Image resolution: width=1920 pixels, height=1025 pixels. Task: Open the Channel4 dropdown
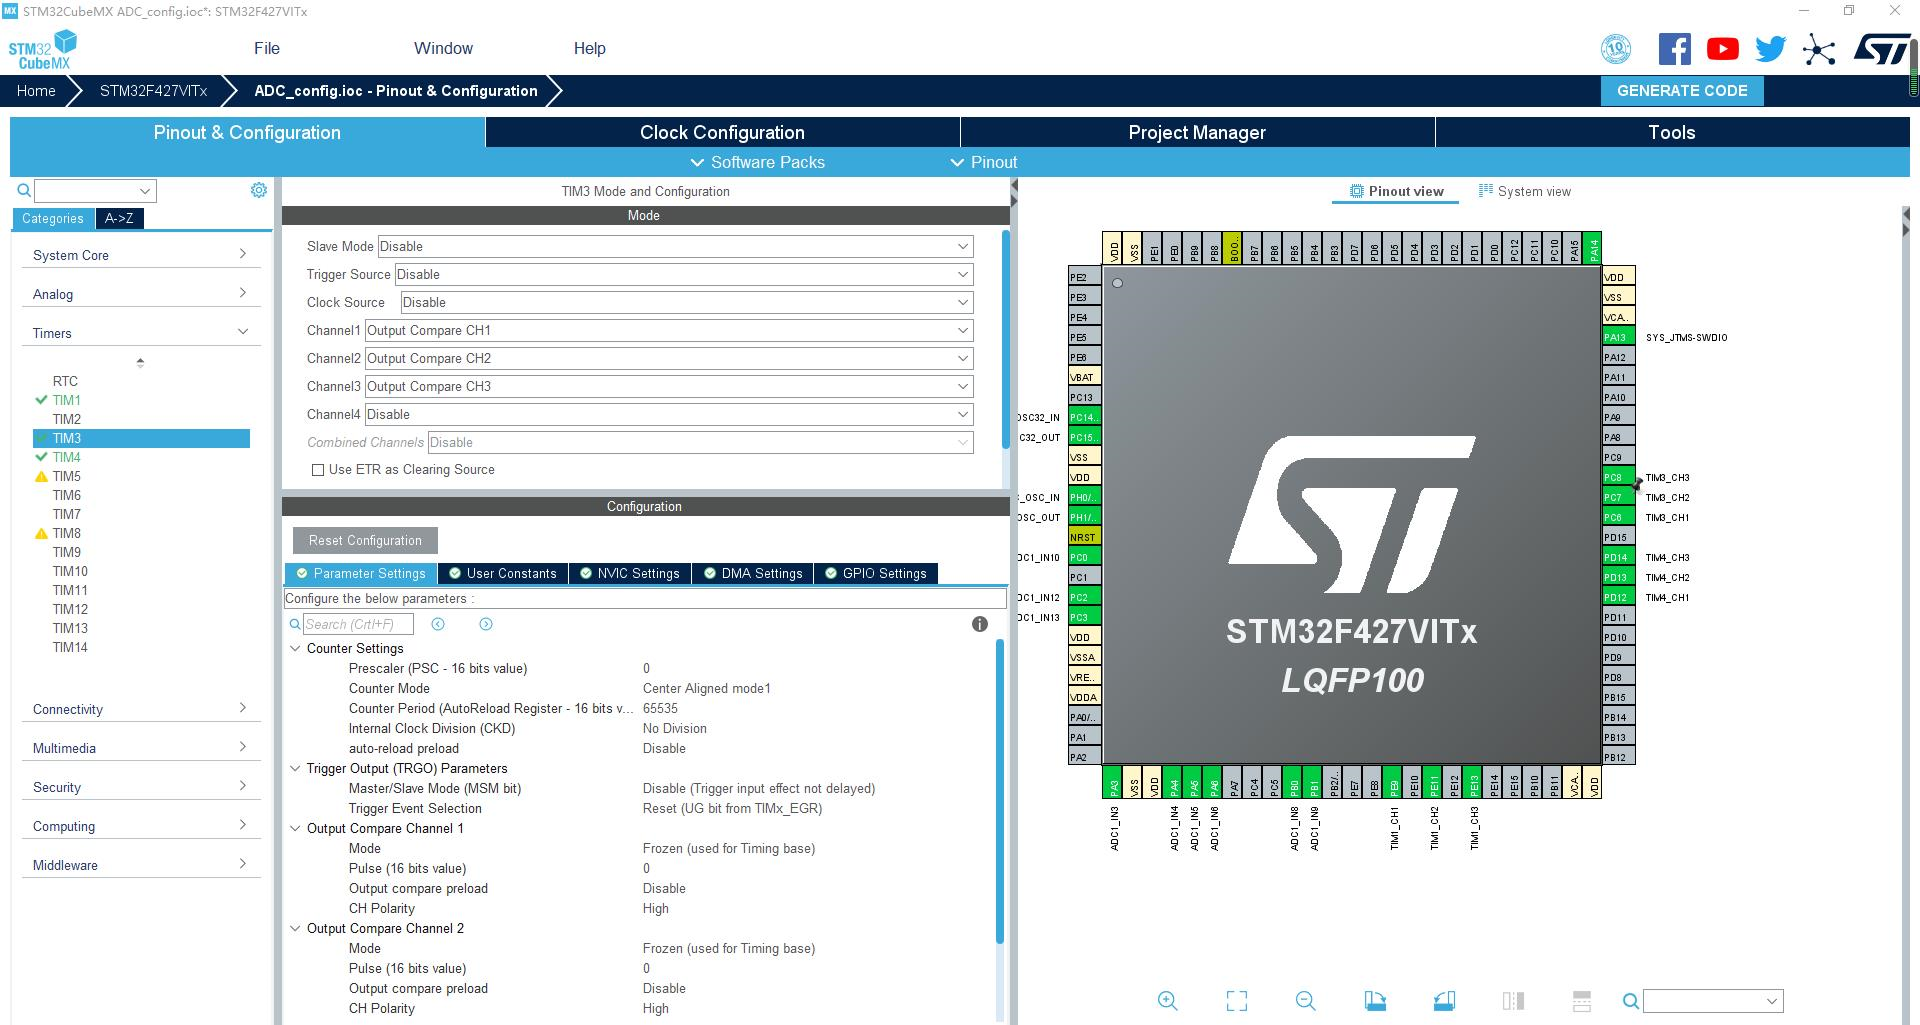(x=669, y=414)
